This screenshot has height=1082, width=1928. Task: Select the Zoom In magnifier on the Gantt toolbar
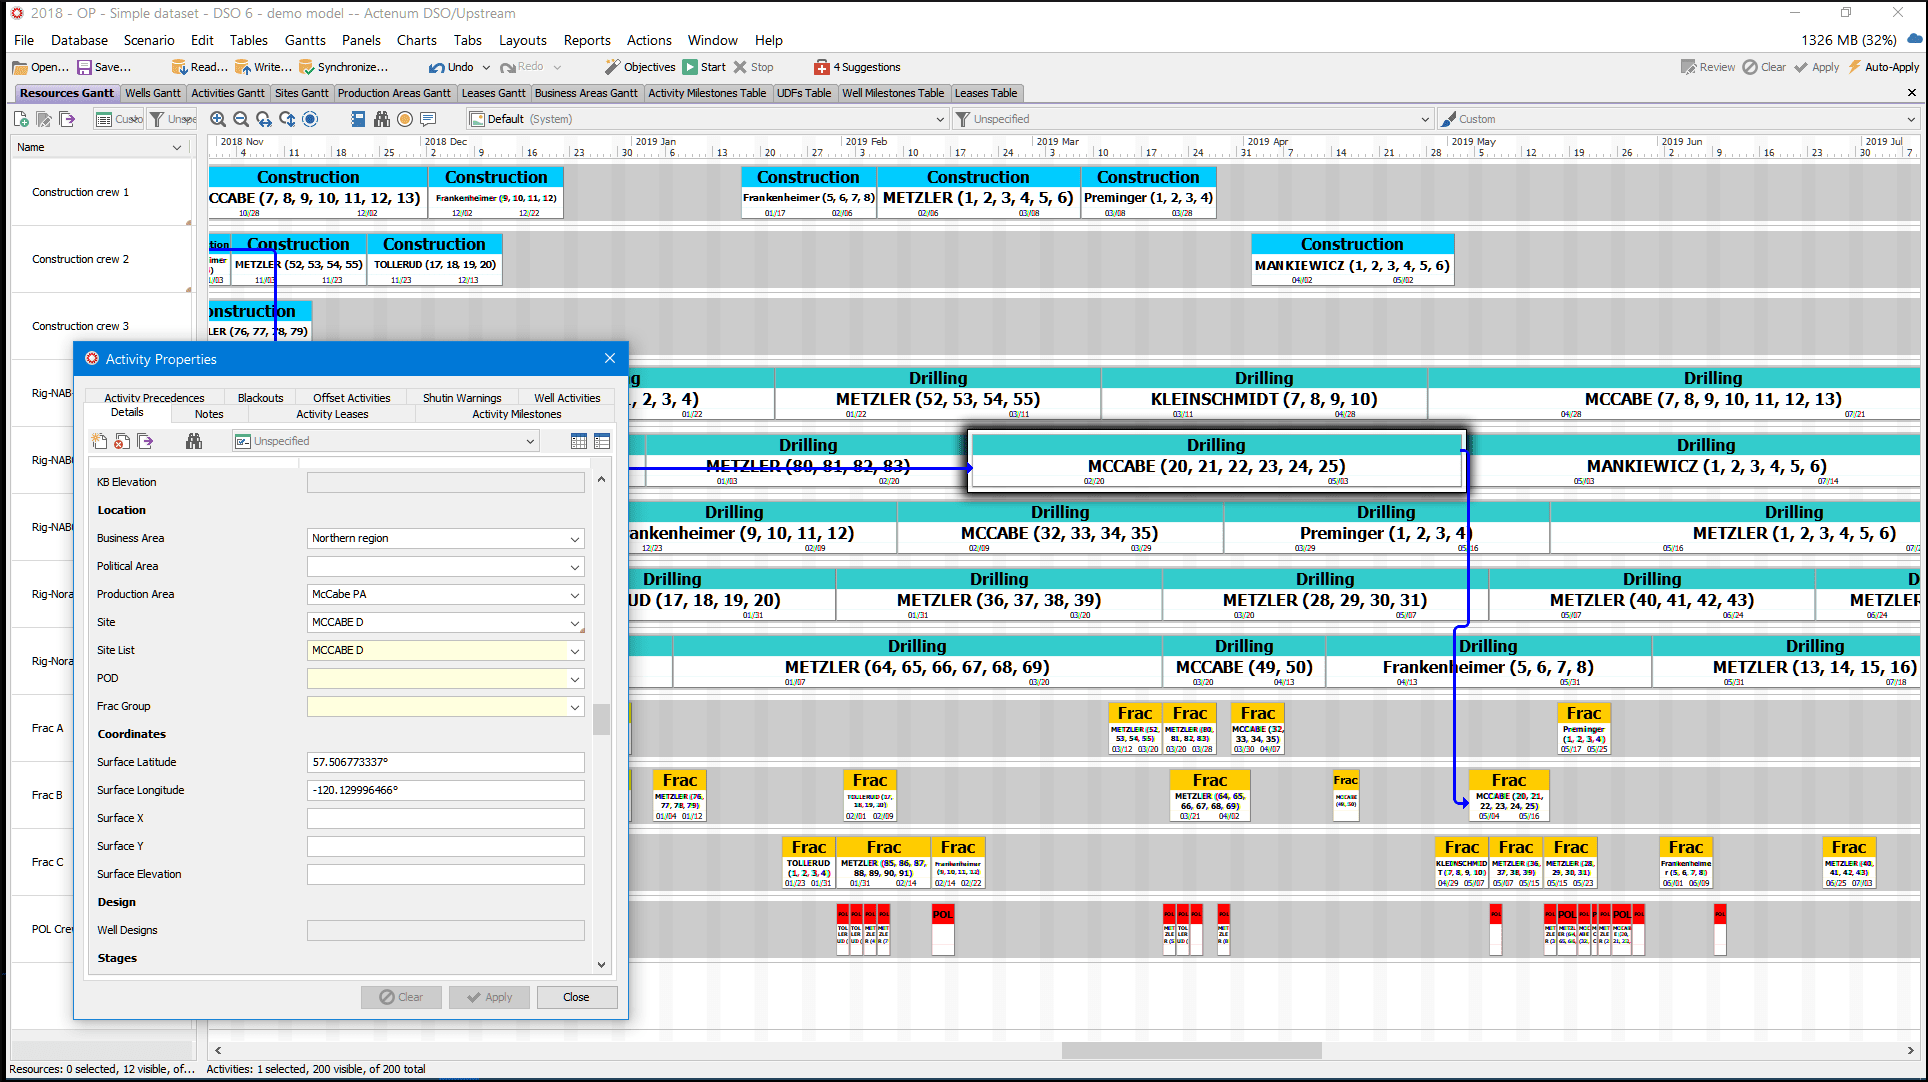(217, 118)
